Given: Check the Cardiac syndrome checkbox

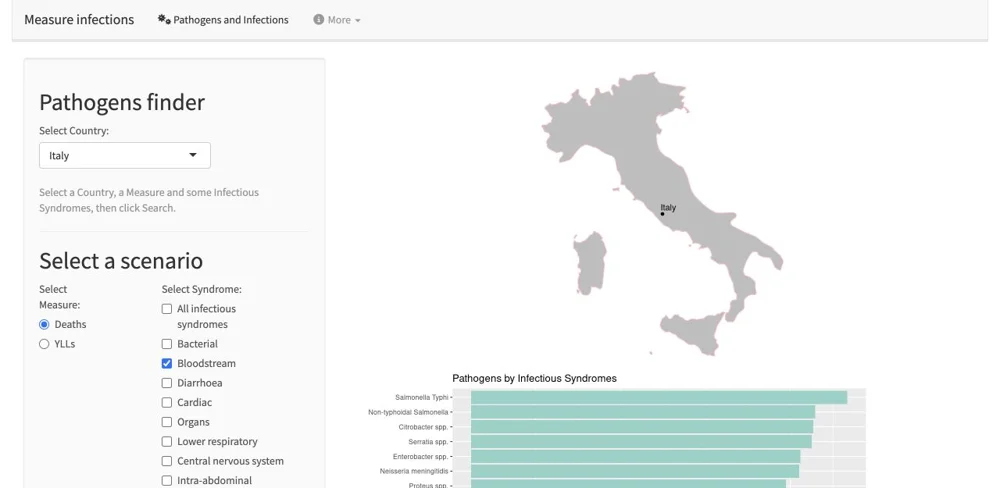Looking at the screenshot, I should click(x=166, y=403).
